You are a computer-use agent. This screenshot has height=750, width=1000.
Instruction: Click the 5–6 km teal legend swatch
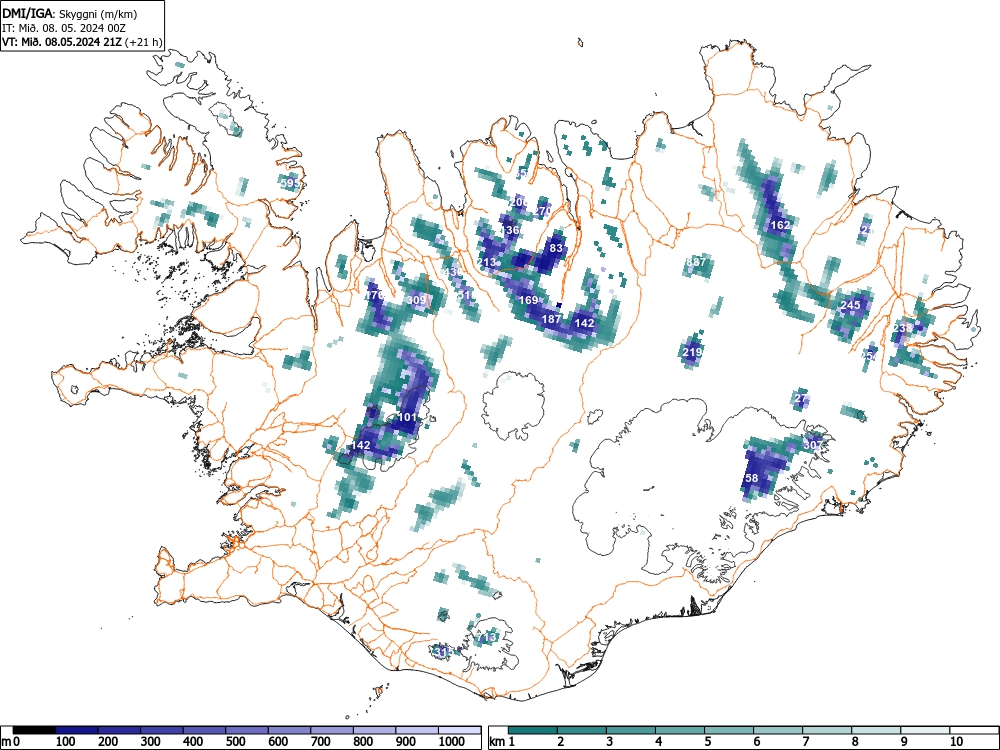coord(729,730)
